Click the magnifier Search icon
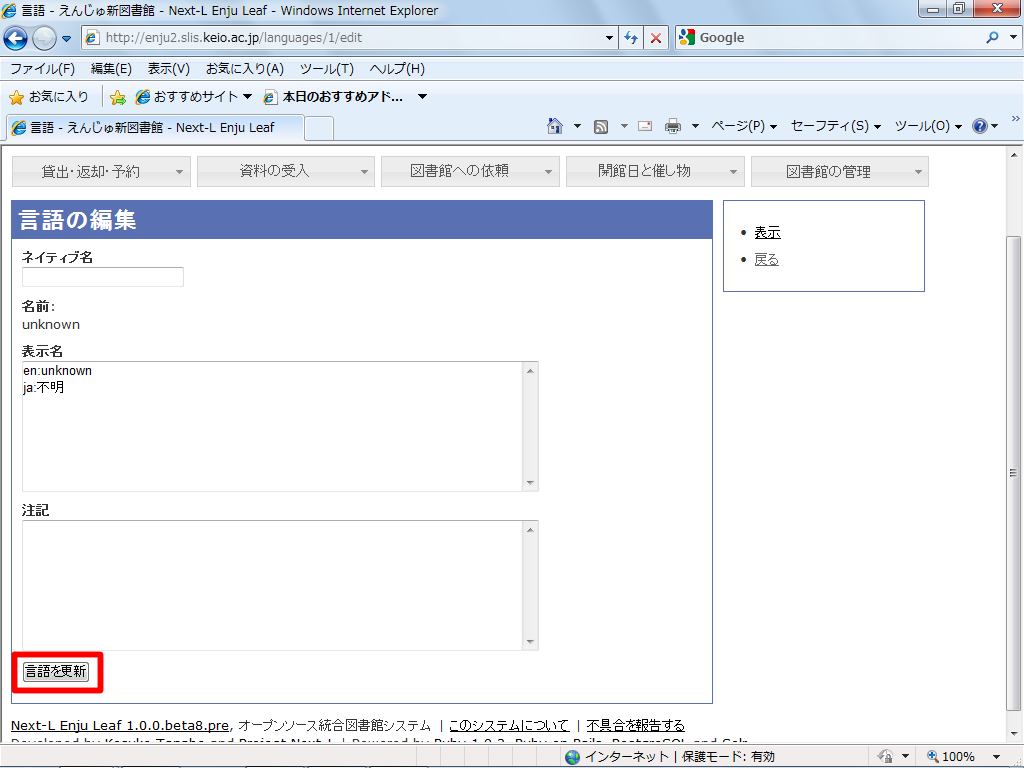This screenshot has width=1024, height=768. click(x=993, y=38)
